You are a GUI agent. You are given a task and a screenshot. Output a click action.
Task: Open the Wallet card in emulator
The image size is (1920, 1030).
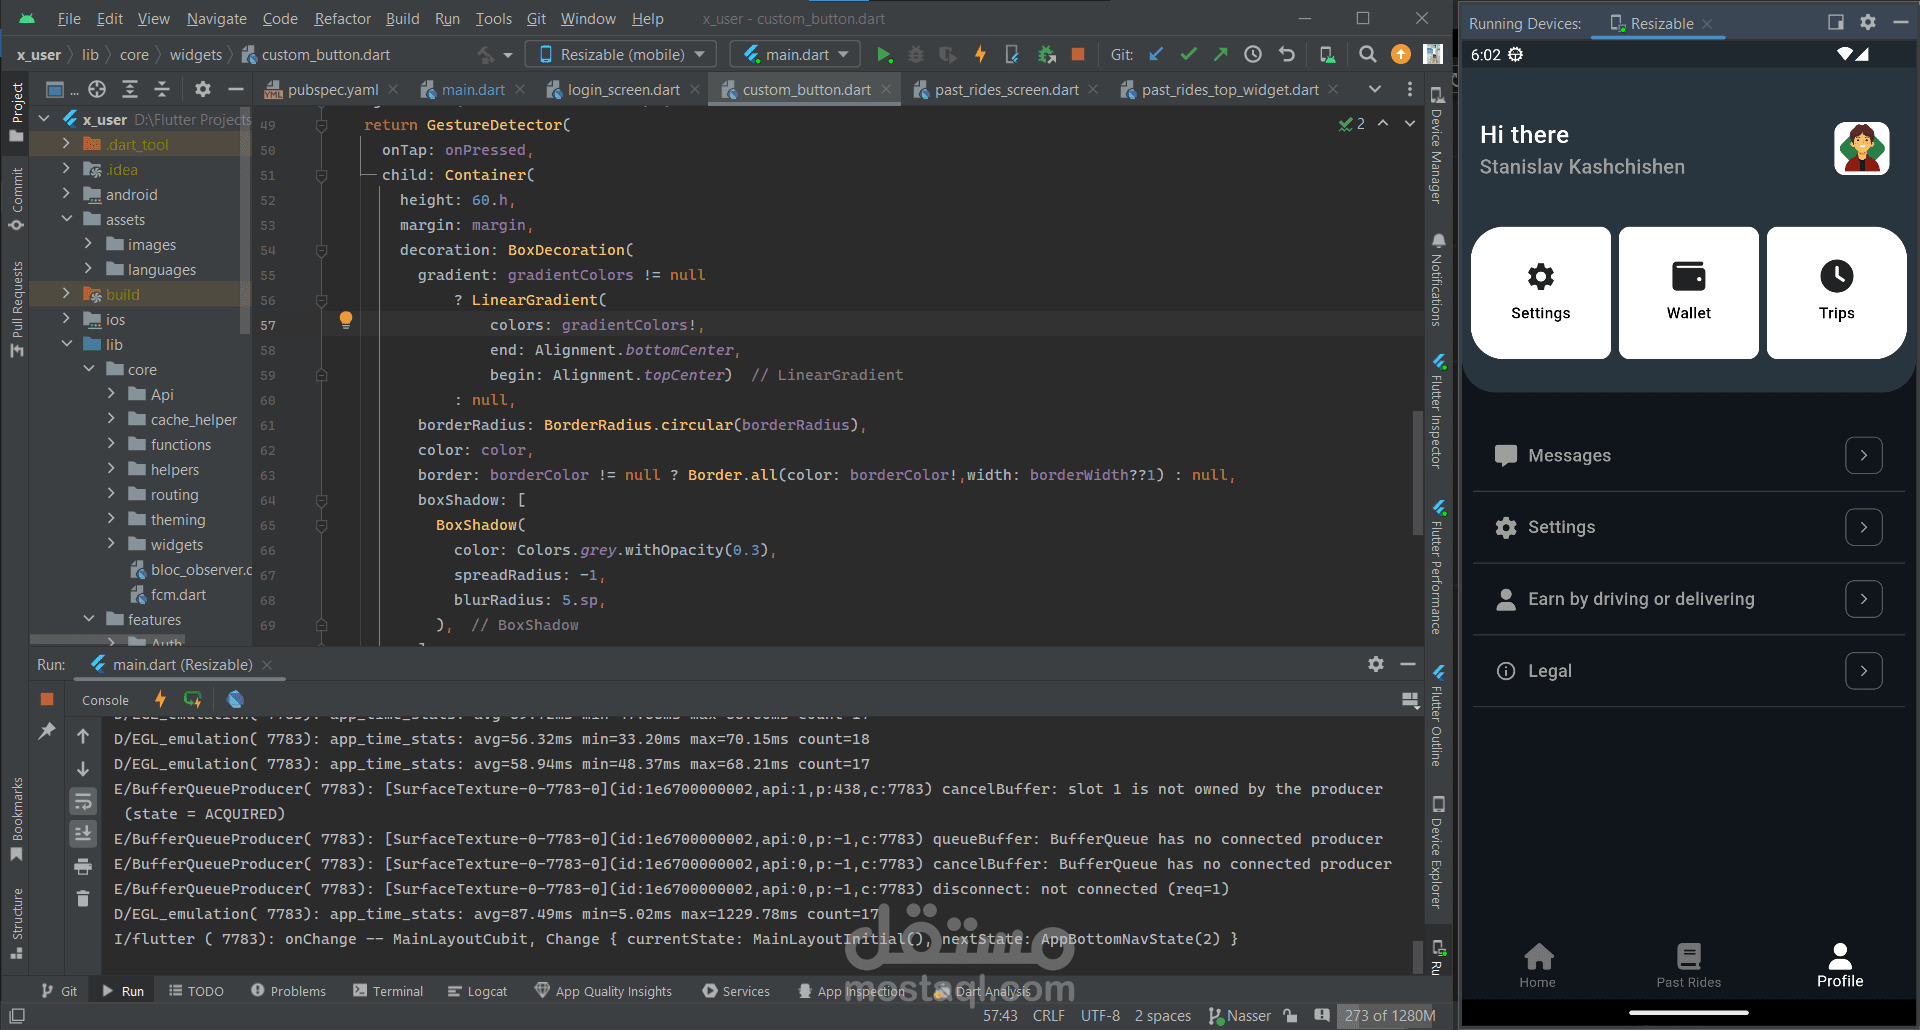coord(1688,292)
